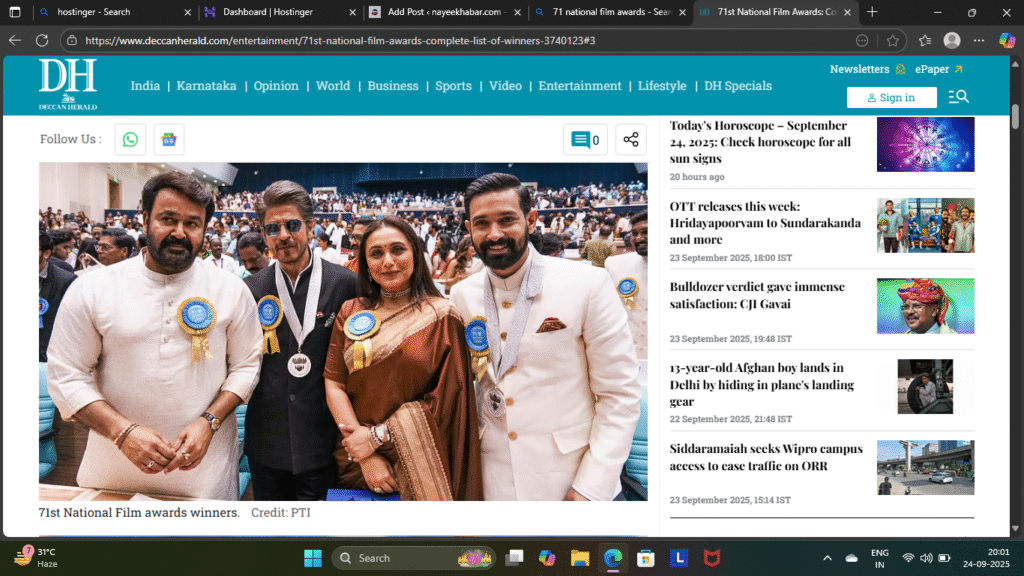The width and height of the screenshot is (1024, 576).
Task: Follow Deccan Herald on WhatsApp
Action: [130, 139]
